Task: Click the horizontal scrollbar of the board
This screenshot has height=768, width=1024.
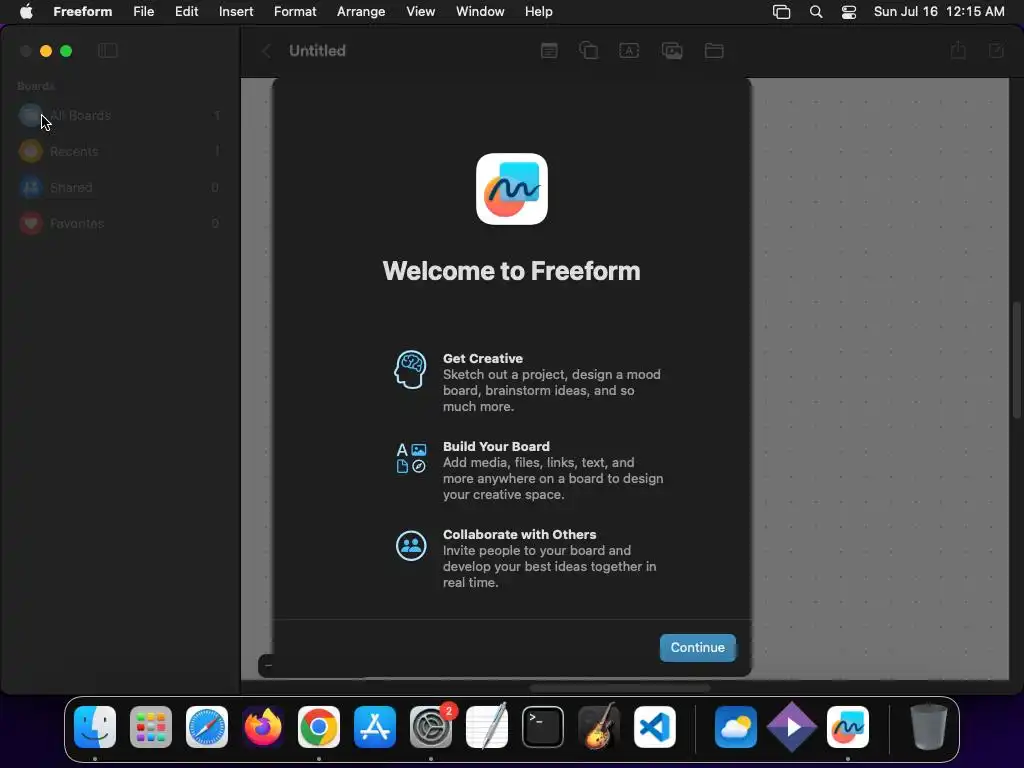Action: click(x=619, y=688)
